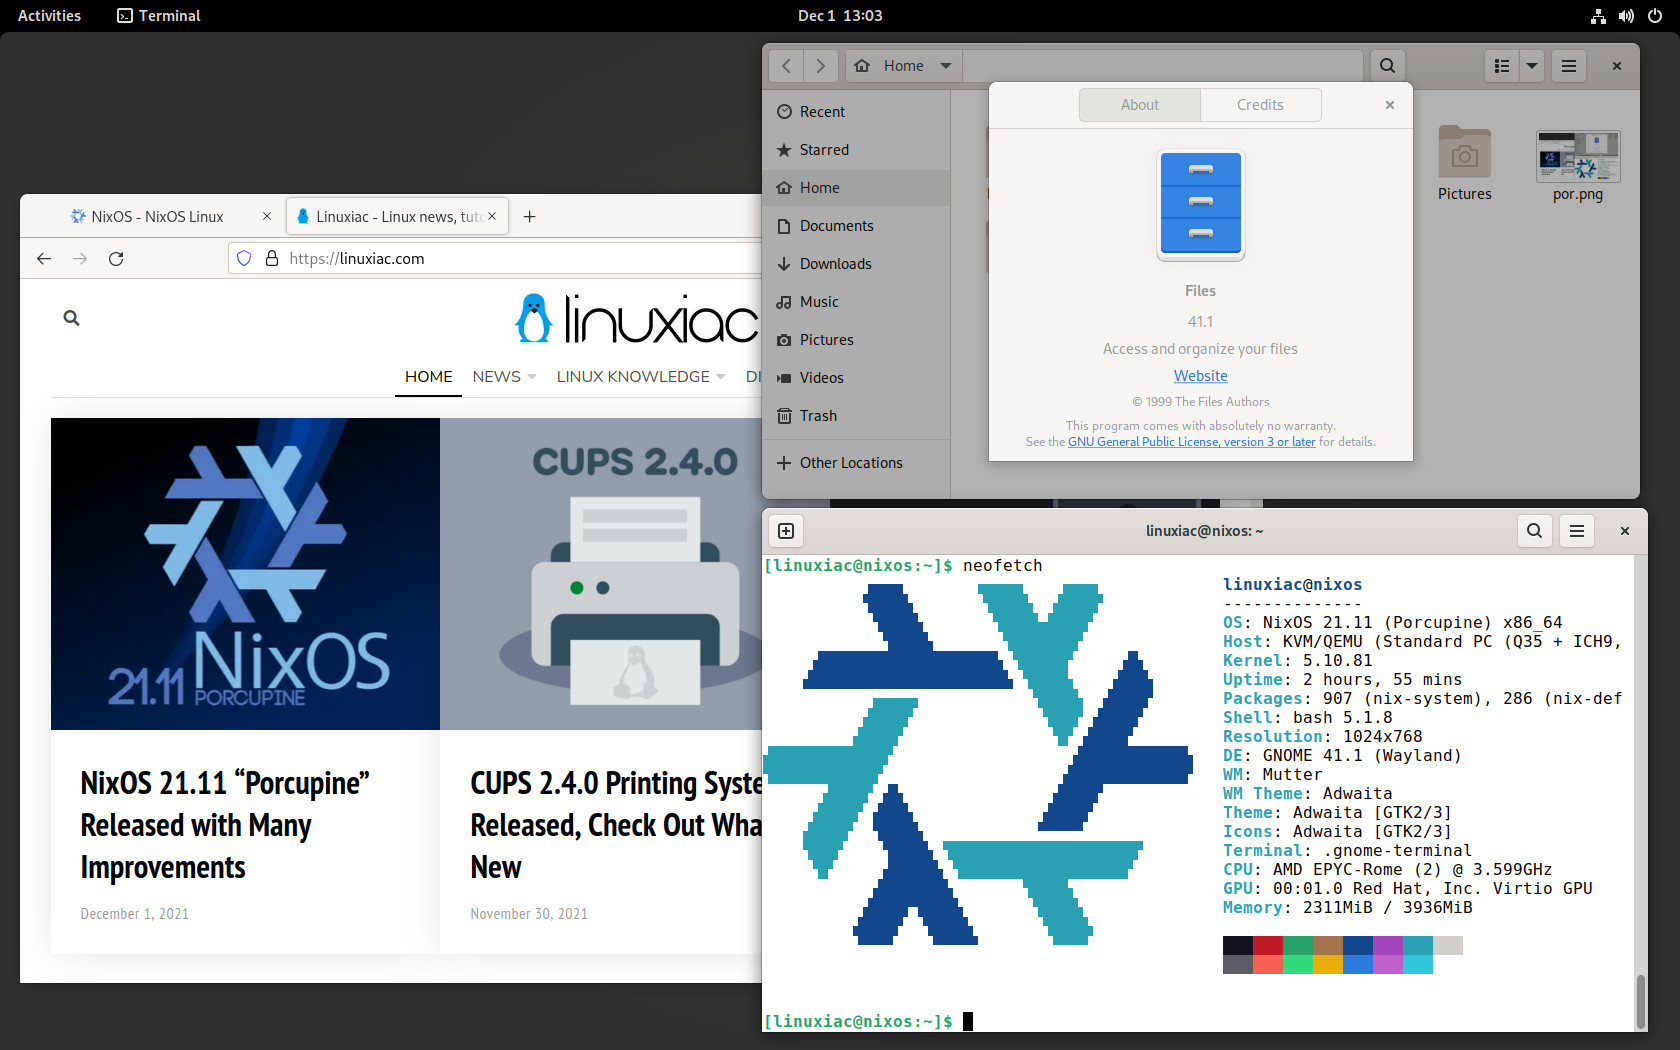Viewport: 1680px width, 1050px height.
Task: Click the purple color block in neofetch output
Action: click(1388, 946)
